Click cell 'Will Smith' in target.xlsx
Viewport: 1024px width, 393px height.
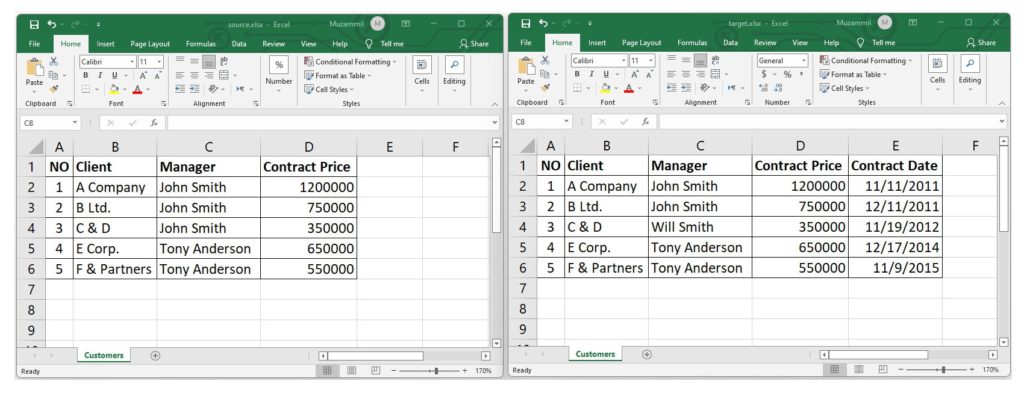(700, 227)
